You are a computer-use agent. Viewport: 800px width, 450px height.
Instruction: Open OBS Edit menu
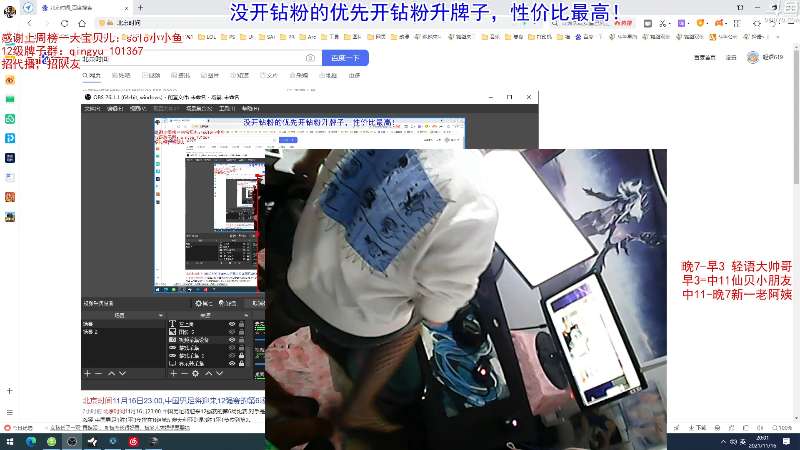tap(115, 109)
